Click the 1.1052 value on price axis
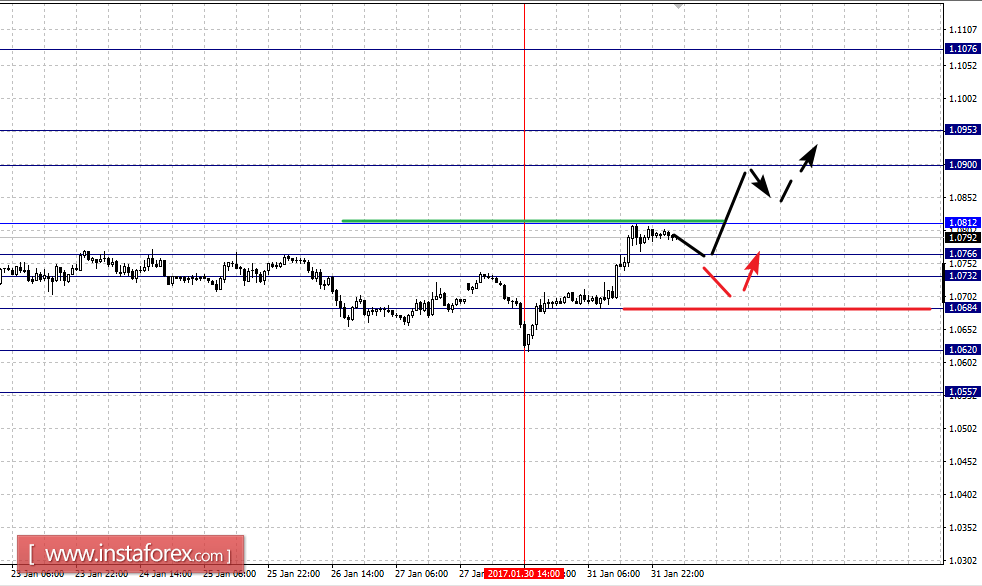The width and height of the screenshot is (982, 586). 963,66
